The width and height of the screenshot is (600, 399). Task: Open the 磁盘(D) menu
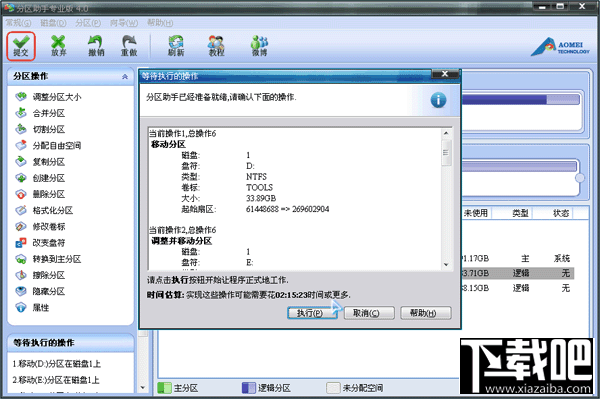(53, 23)
